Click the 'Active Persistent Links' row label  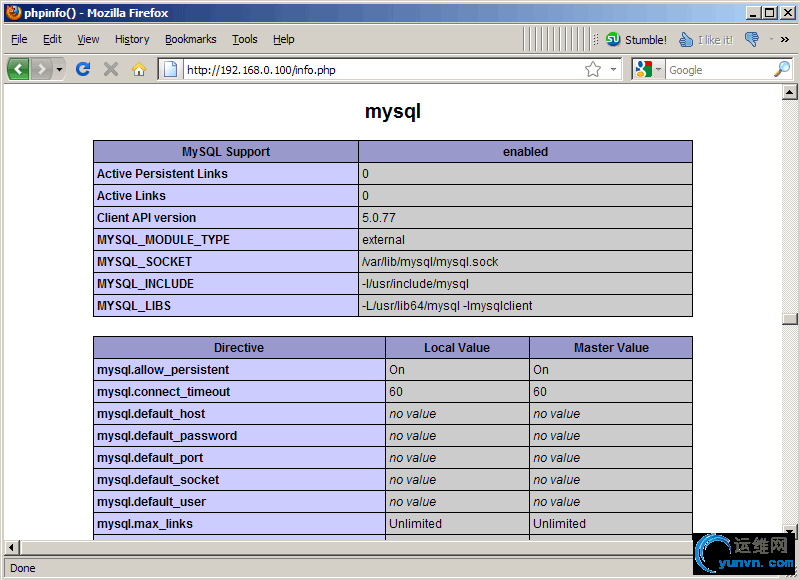coord(162,174)
